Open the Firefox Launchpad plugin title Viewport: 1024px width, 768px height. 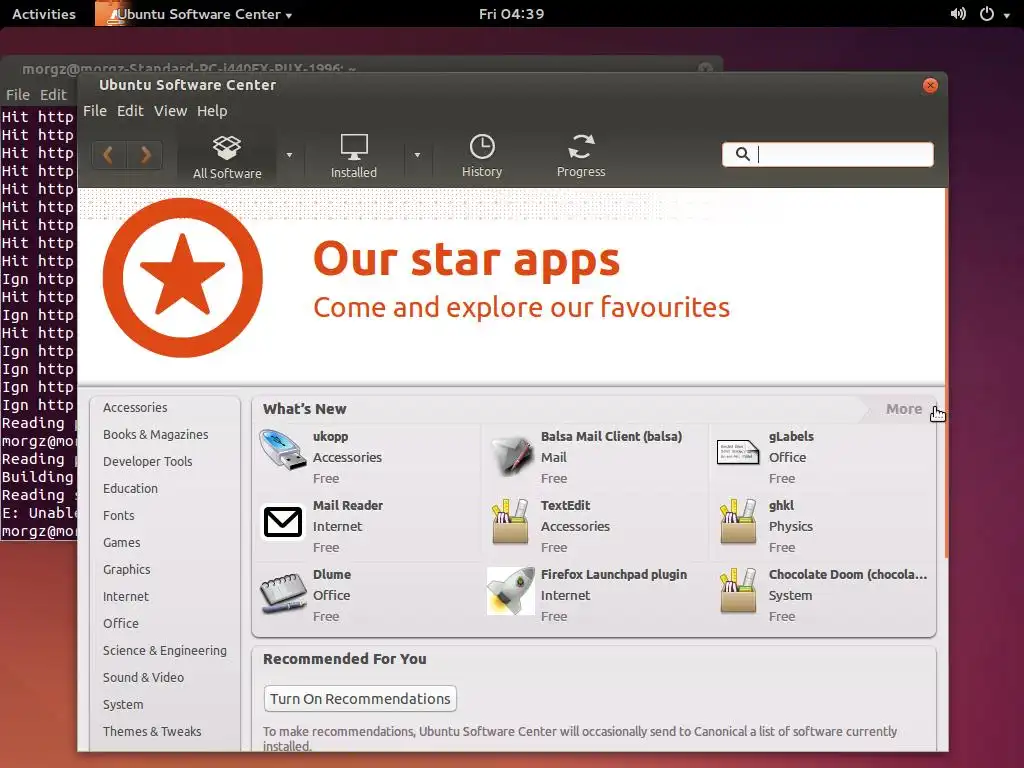614,575
